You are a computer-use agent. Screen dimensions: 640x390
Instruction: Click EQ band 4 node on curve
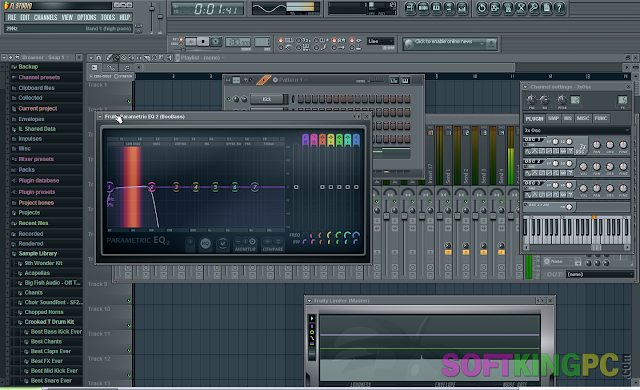[x=196, y=187]
